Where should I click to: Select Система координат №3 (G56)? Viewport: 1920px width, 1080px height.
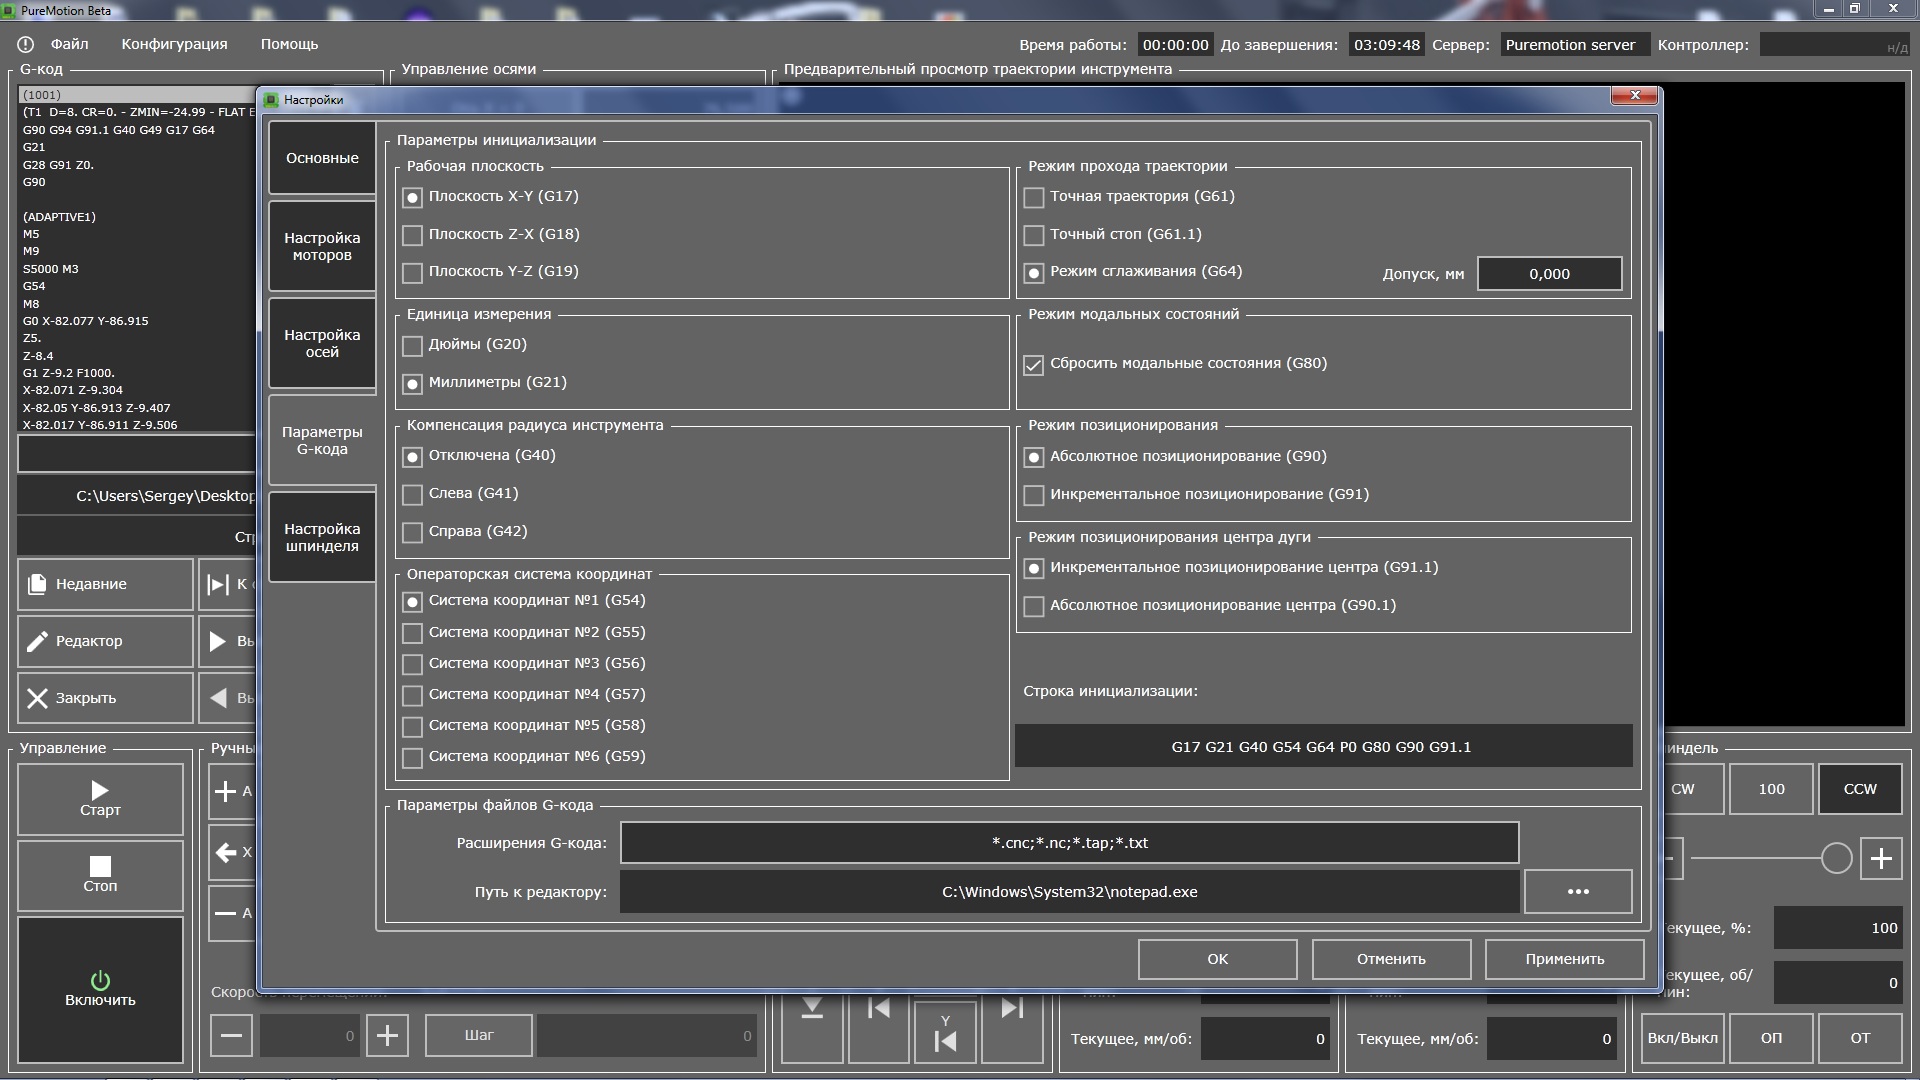coord(412,665)
